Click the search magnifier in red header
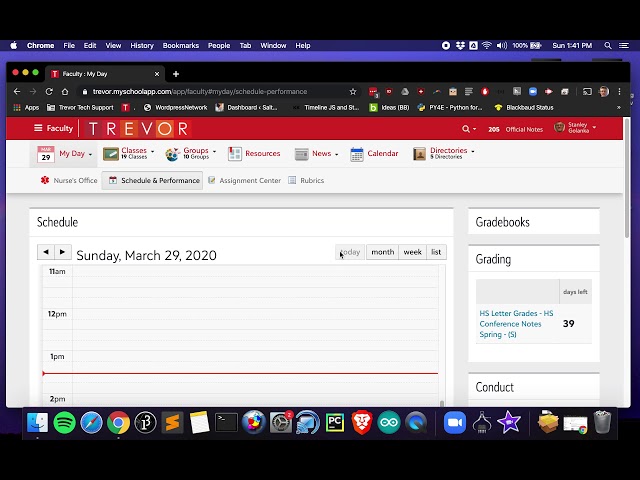 pos(466,129)
